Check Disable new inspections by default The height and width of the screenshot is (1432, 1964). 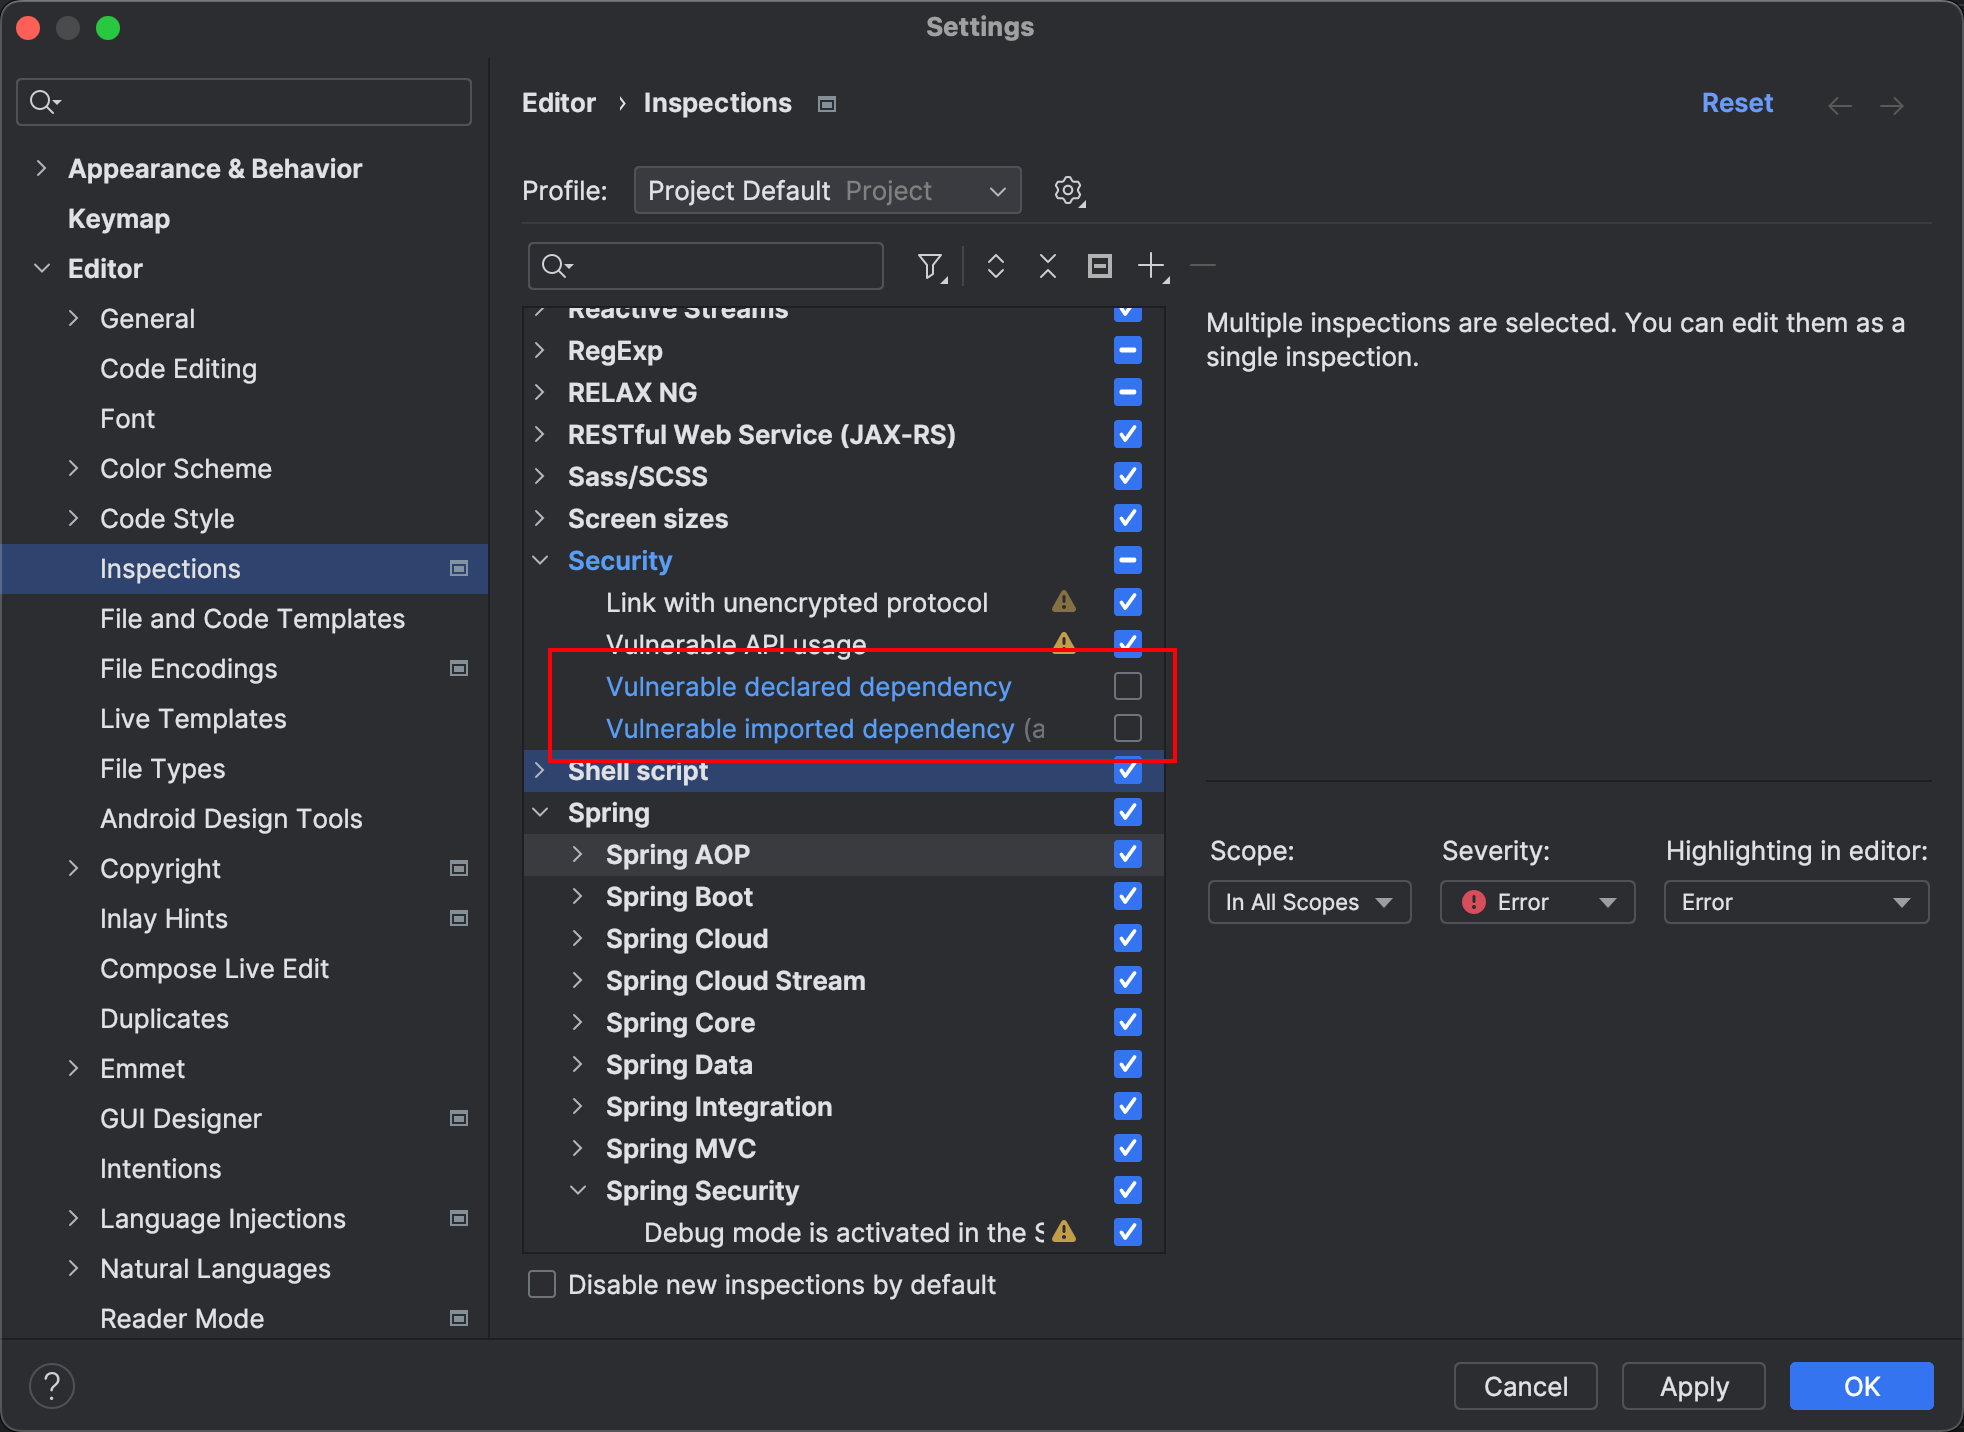(542, 1284)
